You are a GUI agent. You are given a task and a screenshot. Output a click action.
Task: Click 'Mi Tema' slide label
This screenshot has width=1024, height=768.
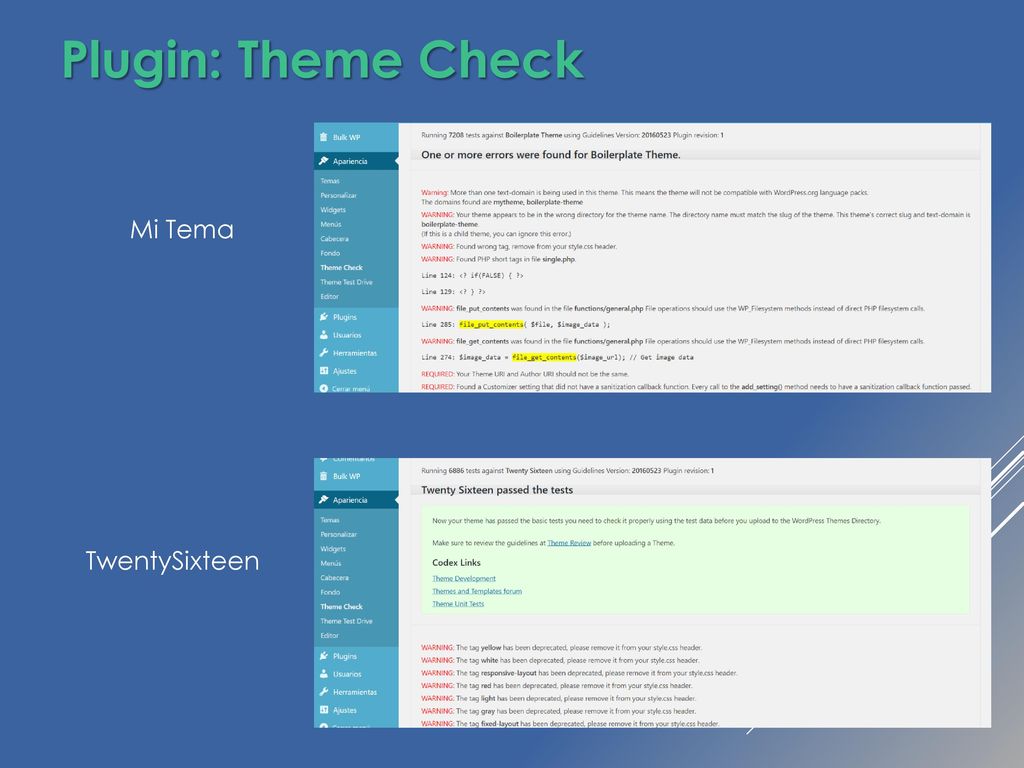pos(182,229)
